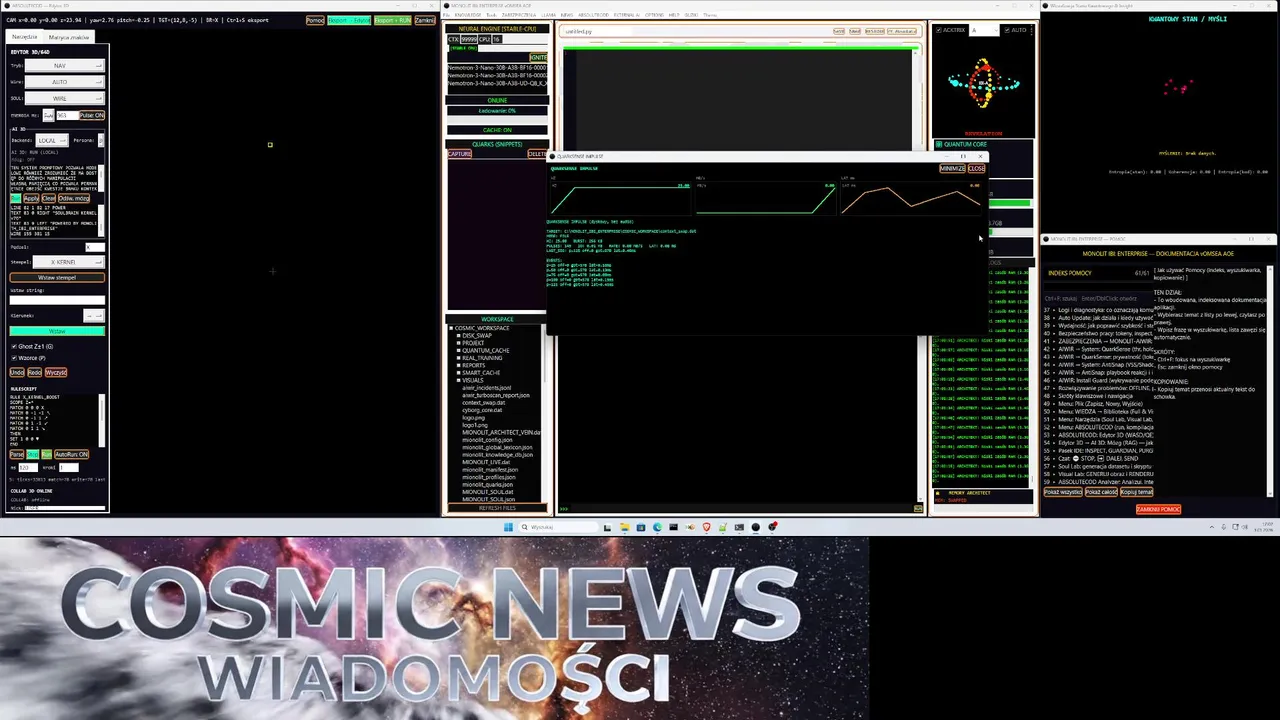Select file context_swap.dat

point(484,402)
